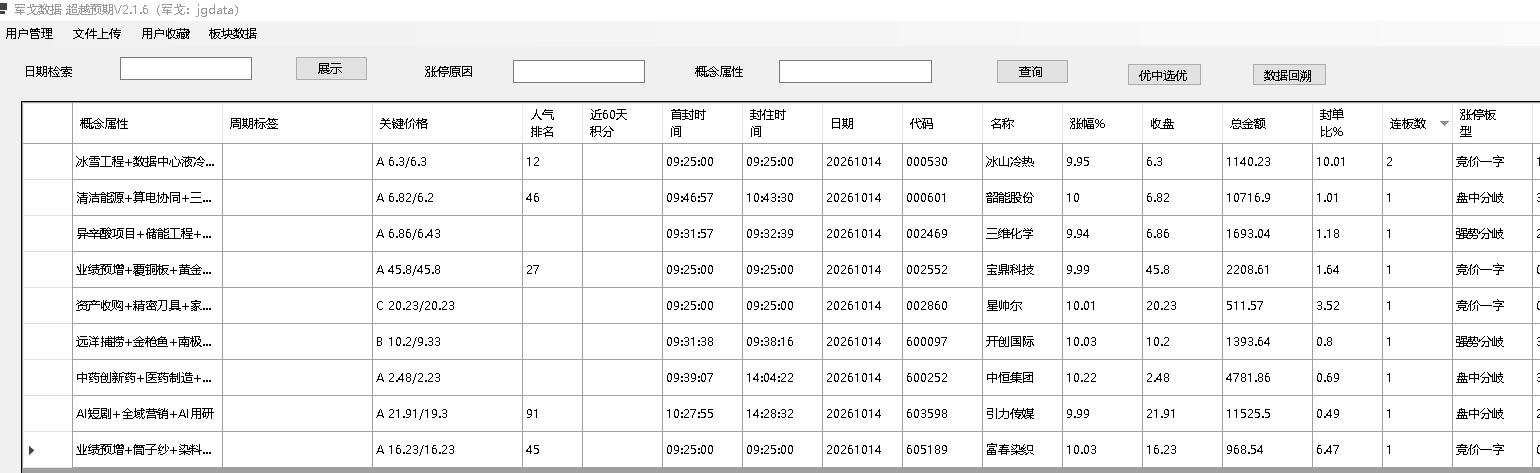Select the 异辛酸项目+储能工程 concept cell
The height and width of the screenshot is (473, 1540).
pyautogui.click(x=148, y=233)
